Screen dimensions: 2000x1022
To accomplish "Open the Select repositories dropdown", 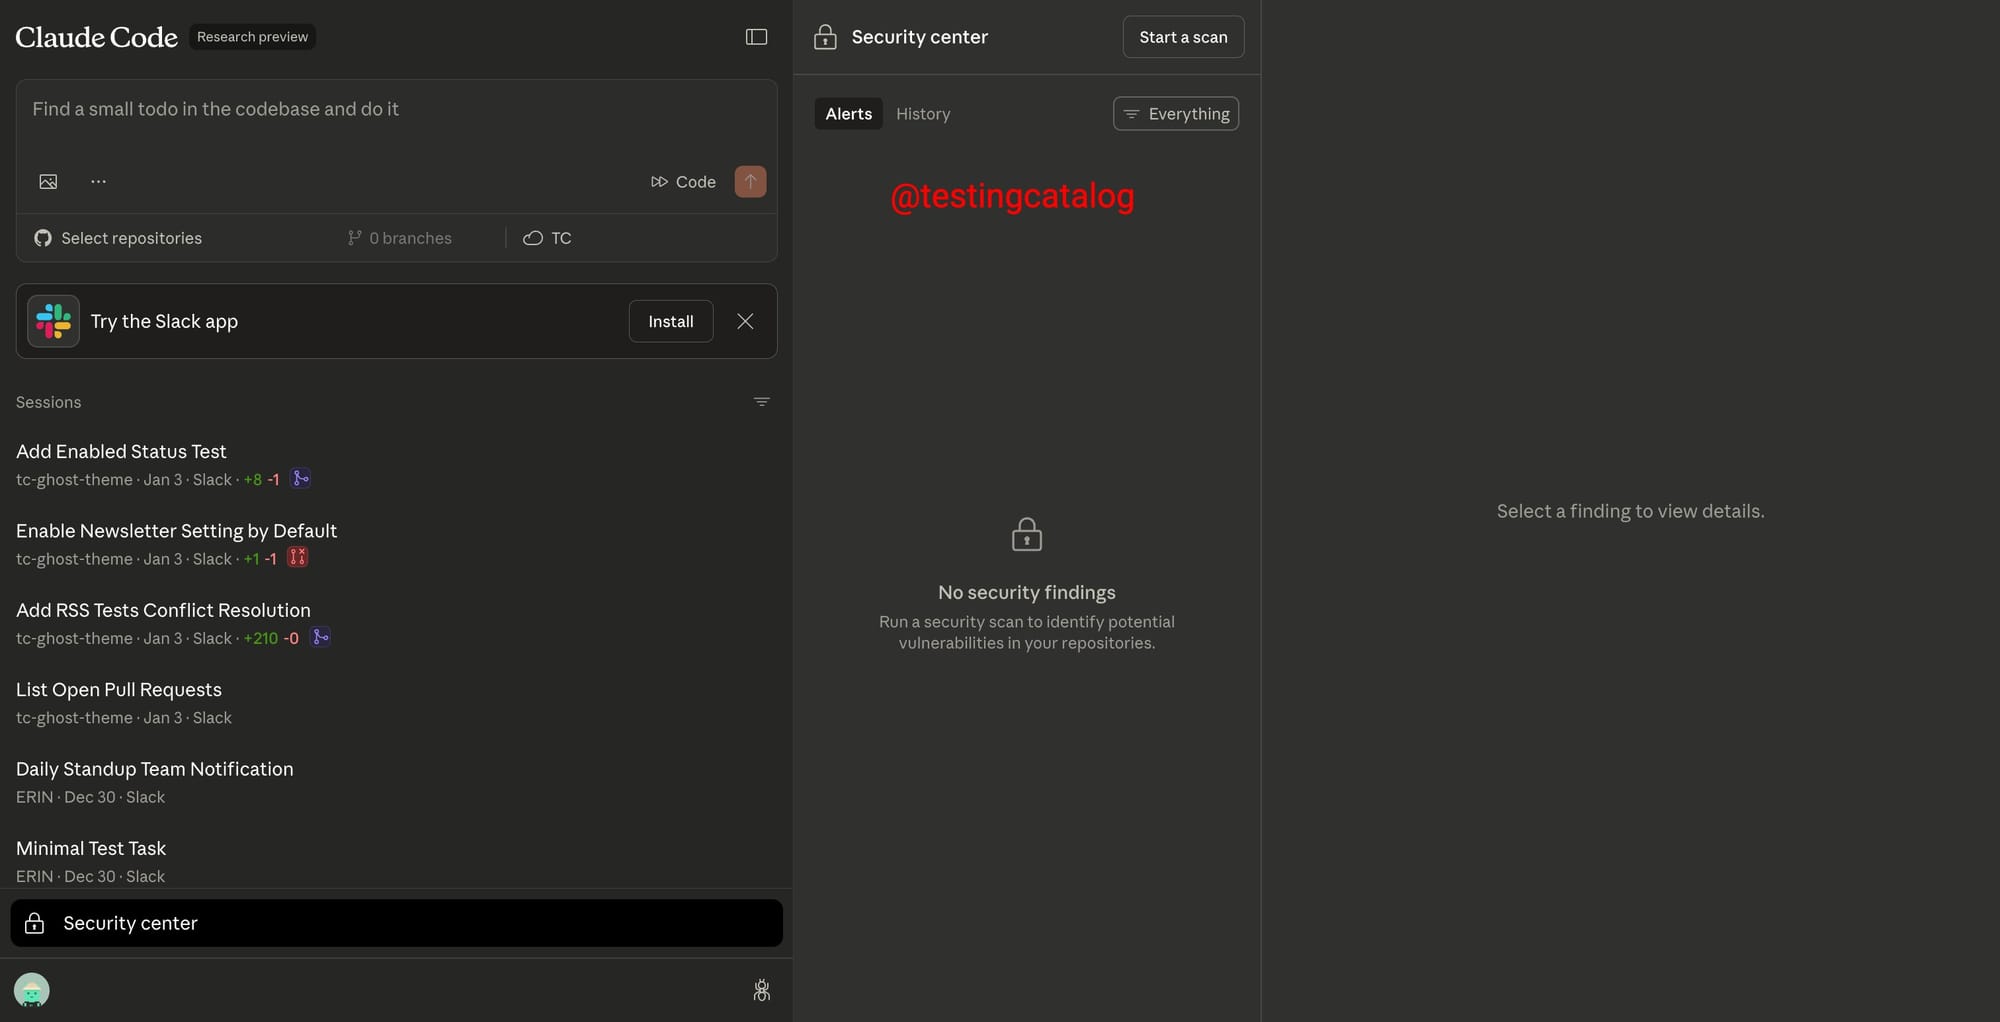I will click(119, 238).
